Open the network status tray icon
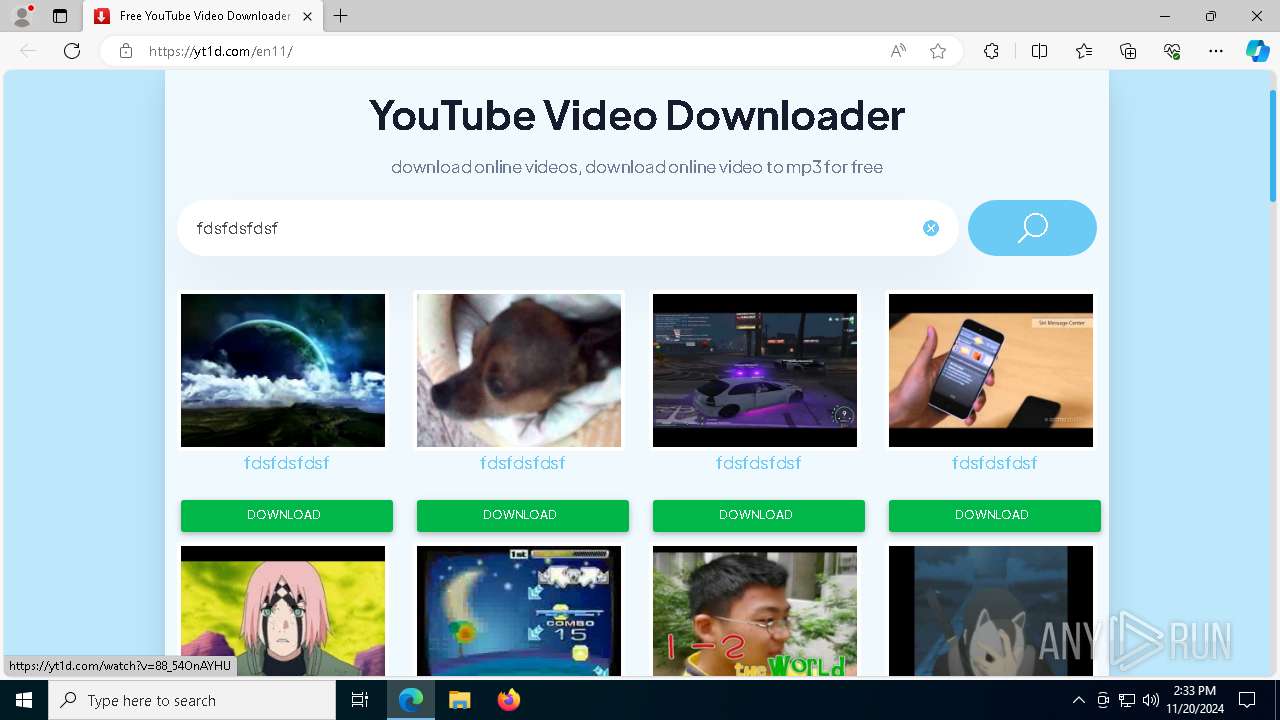The width and height of the screenshot is (1280, 720). [1127, 700]
